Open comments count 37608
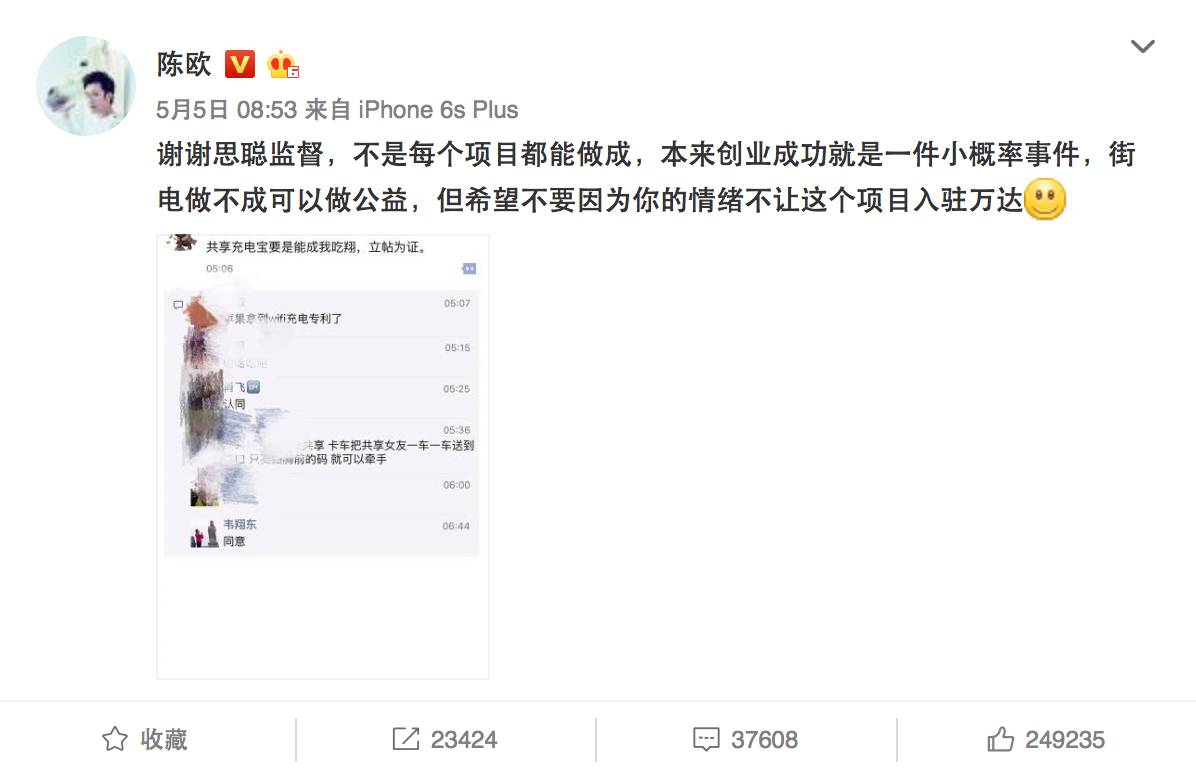This screenshot has width=1196, height=774. tap(764, 740)
